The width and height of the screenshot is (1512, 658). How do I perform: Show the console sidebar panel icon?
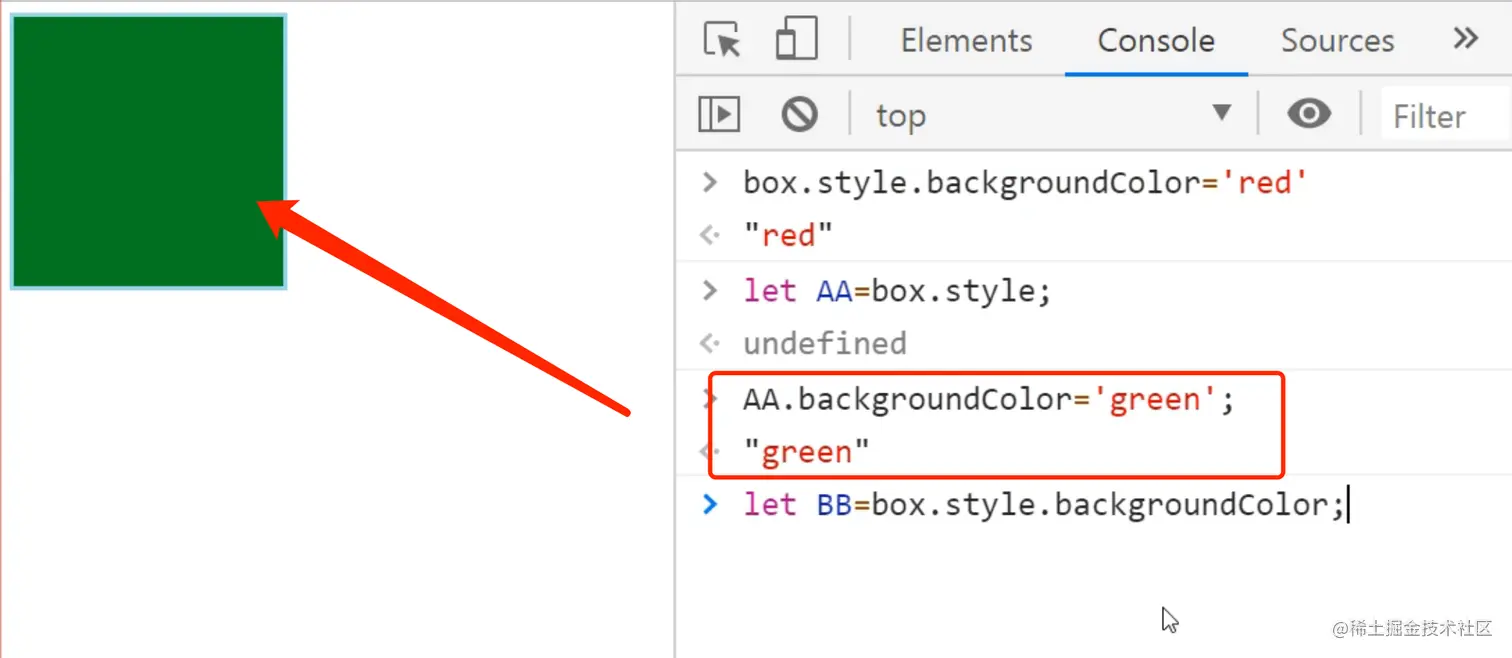click(719, 114)
